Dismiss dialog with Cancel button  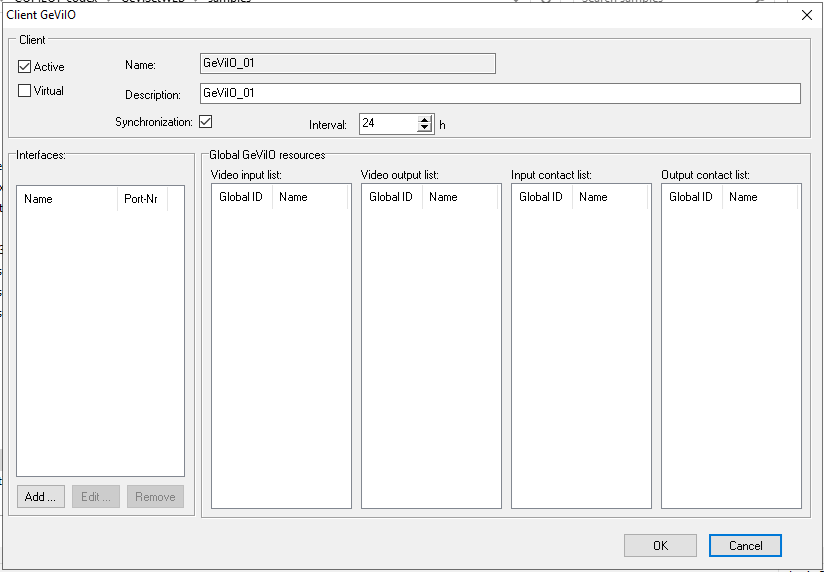point(745,546)
